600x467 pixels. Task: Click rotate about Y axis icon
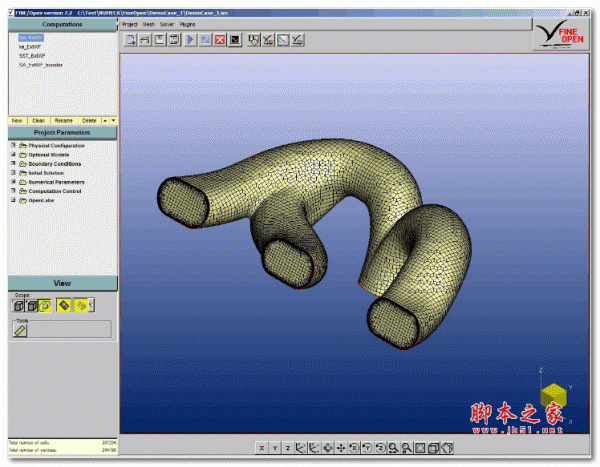[367, 447]
